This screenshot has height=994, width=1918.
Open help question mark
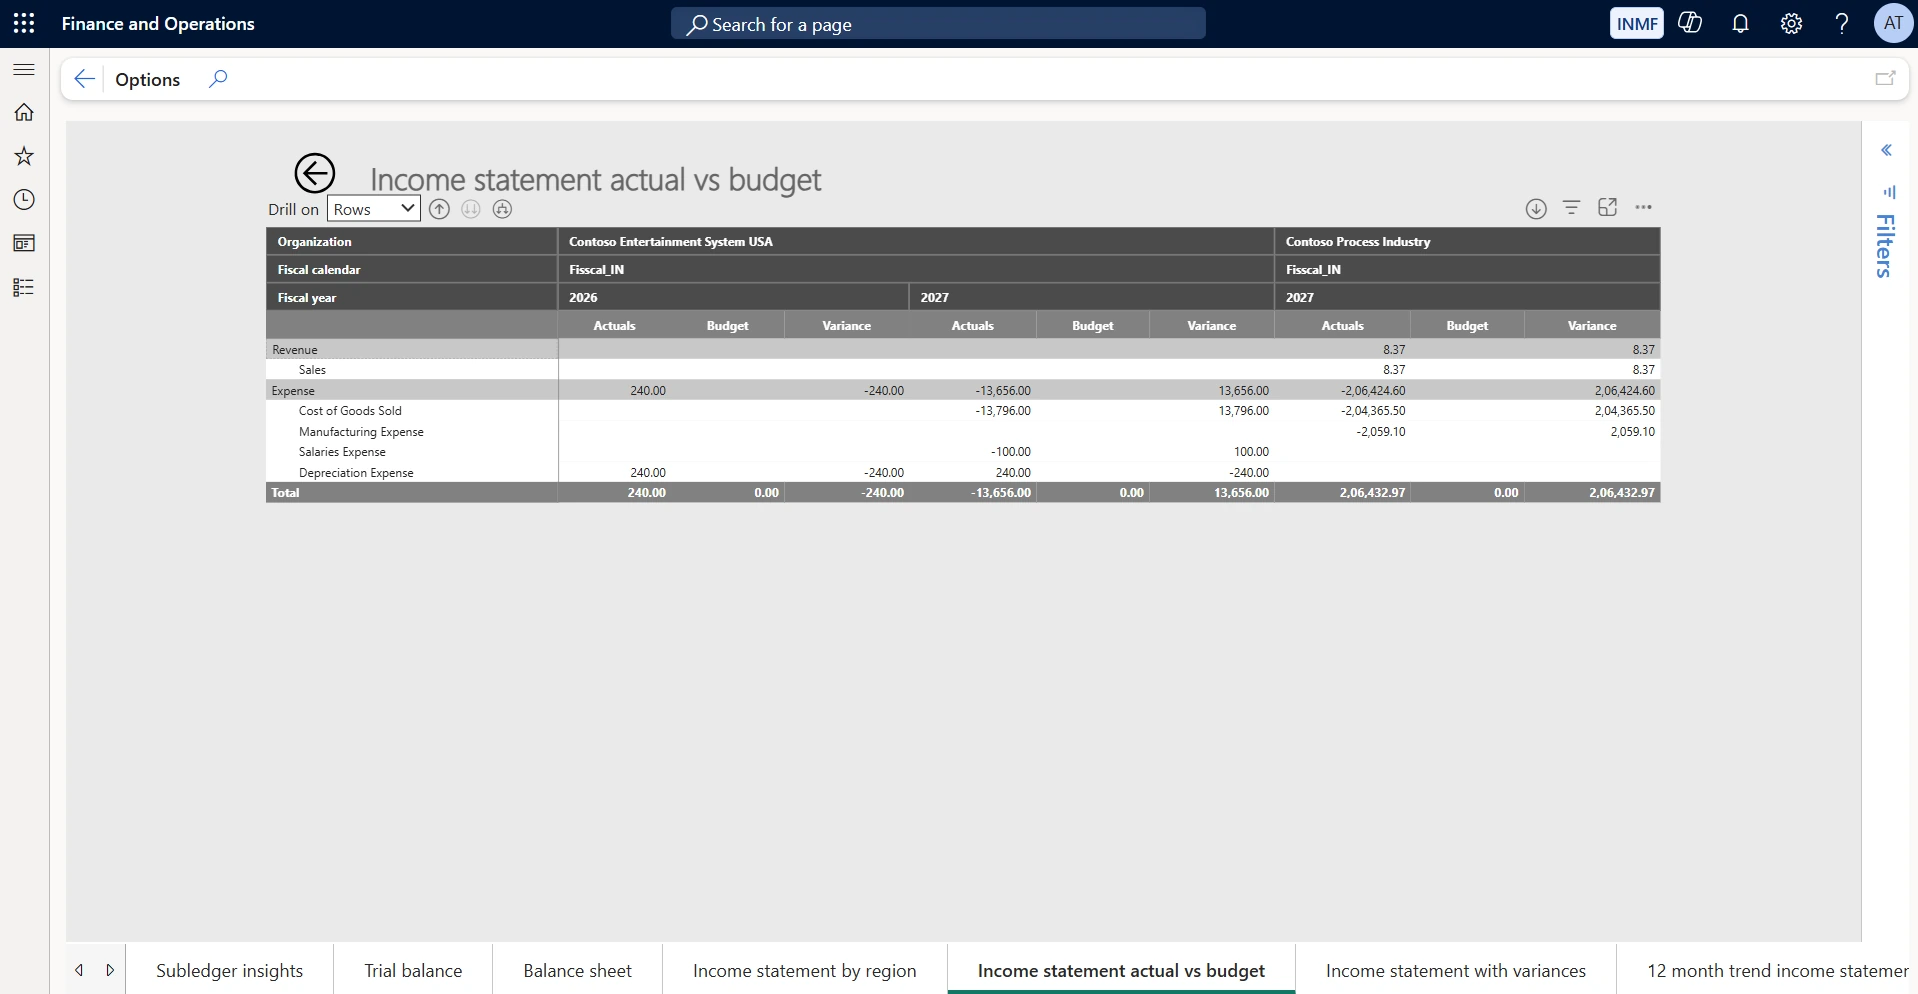(1842, 24)
